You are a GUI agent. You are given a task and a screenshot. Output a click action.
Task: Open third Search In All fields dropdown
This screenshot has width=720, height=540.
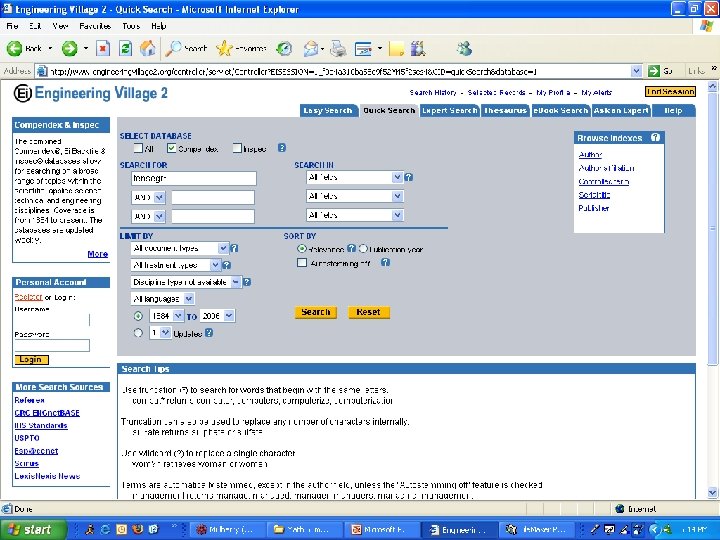[354, 215]
